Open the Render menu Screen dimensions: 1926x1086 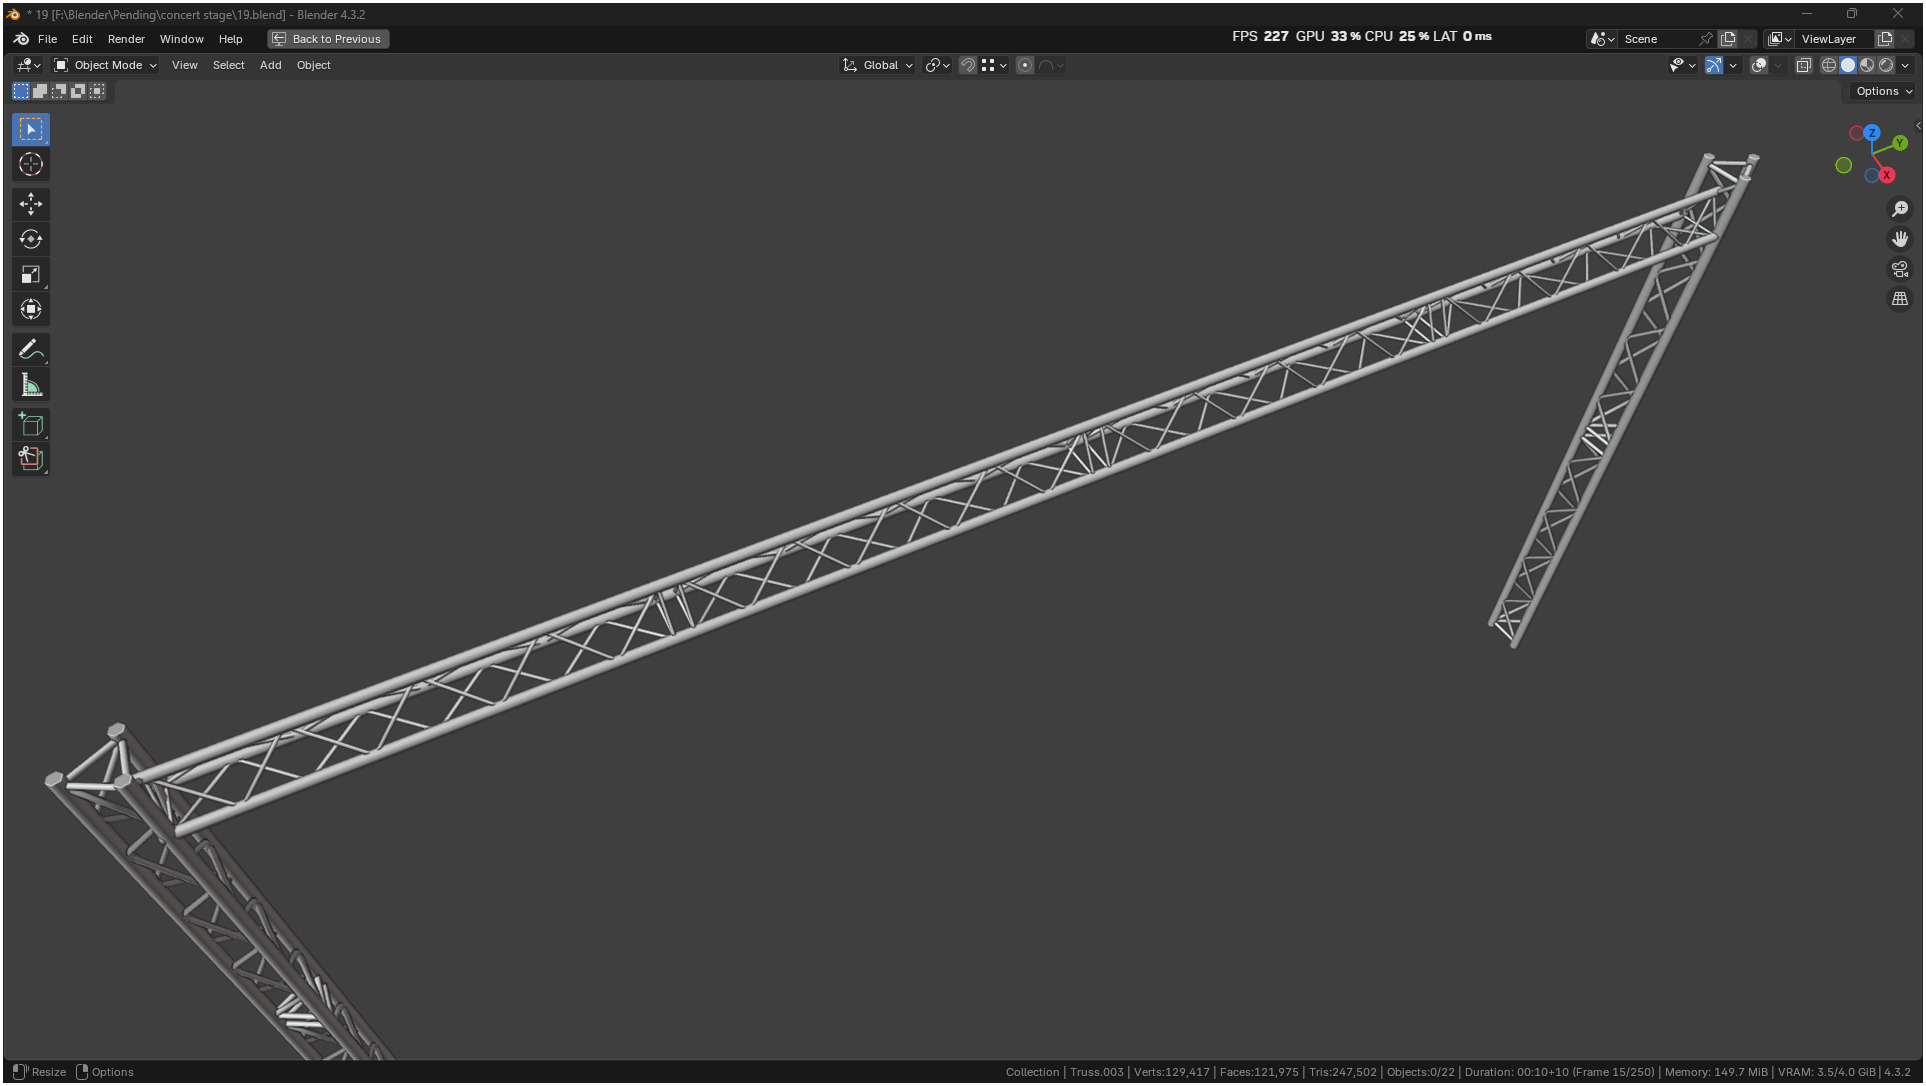coord(126,39)
